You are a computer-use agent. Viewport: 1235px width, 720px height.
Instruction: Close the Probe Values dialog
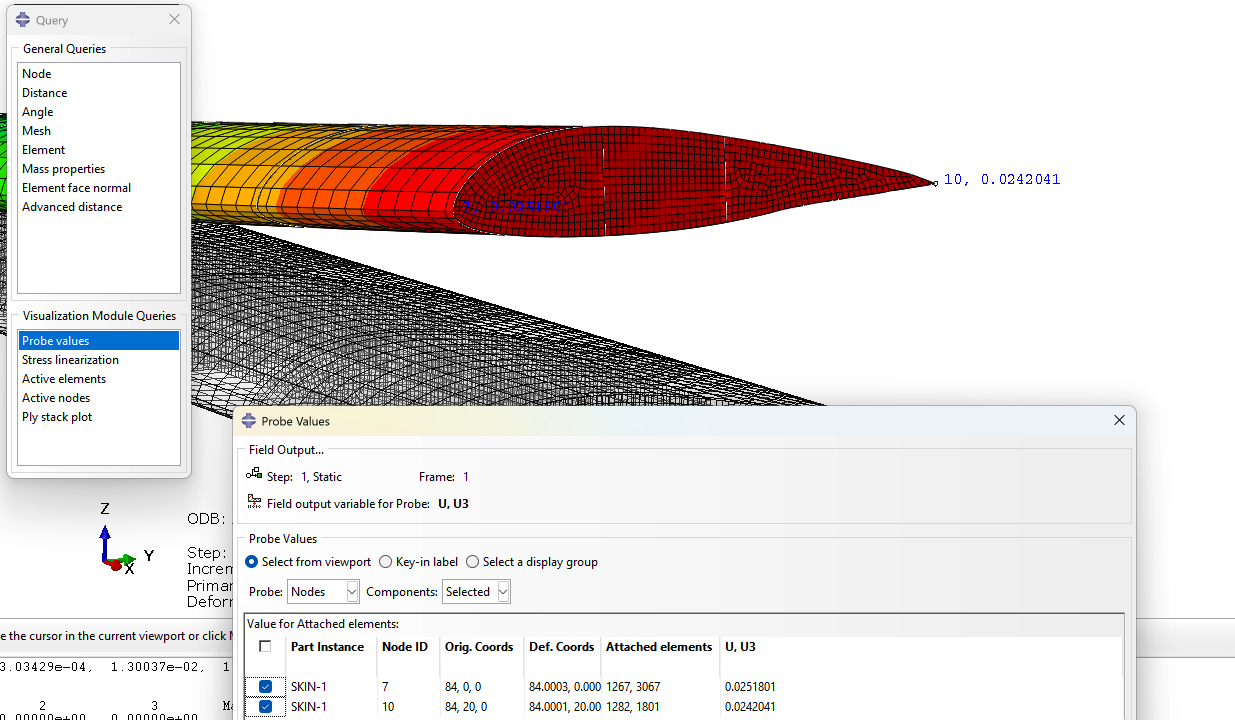tap(1119, 421)
